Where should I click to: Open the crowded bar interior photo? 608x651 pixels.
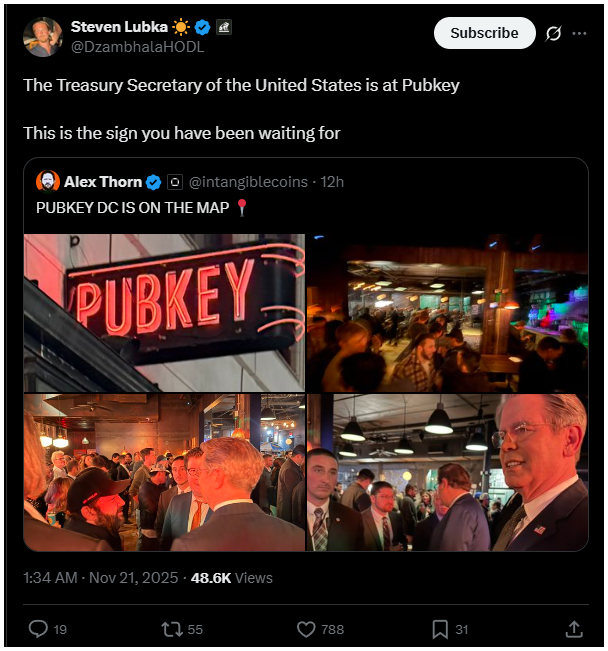coord(447,312)
